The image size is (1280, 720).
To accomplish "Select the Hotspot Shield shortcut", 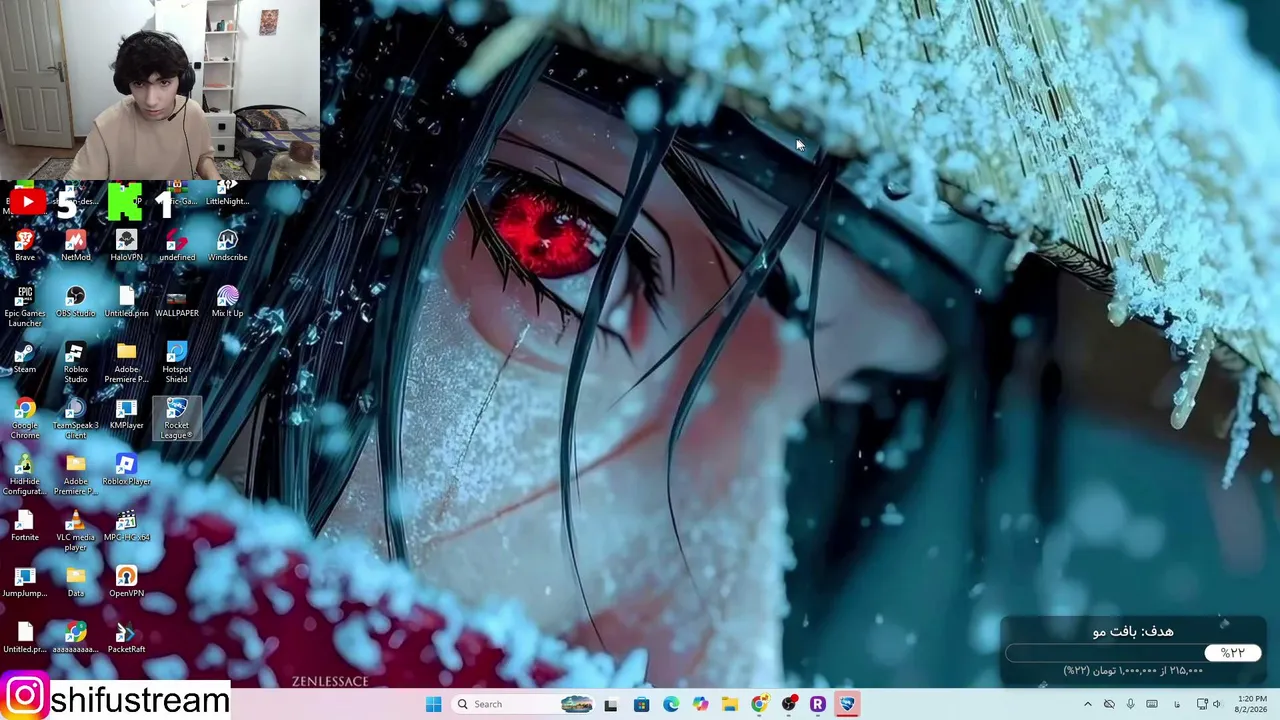I will tap(177, 363).
